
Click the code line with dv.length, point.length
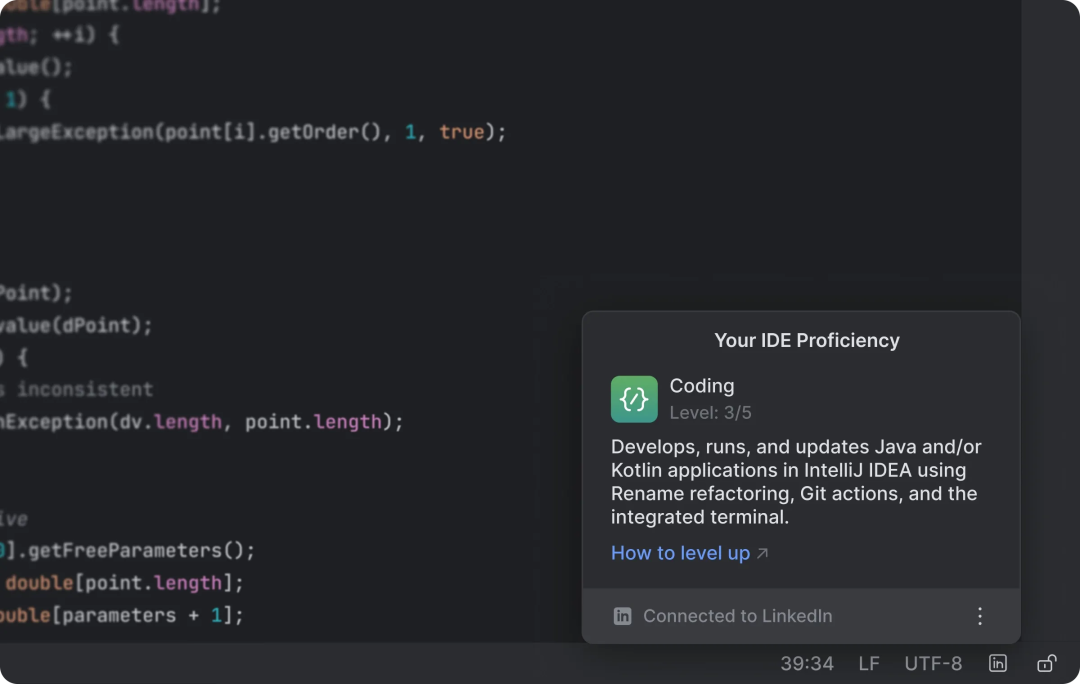tap(201, 422)
